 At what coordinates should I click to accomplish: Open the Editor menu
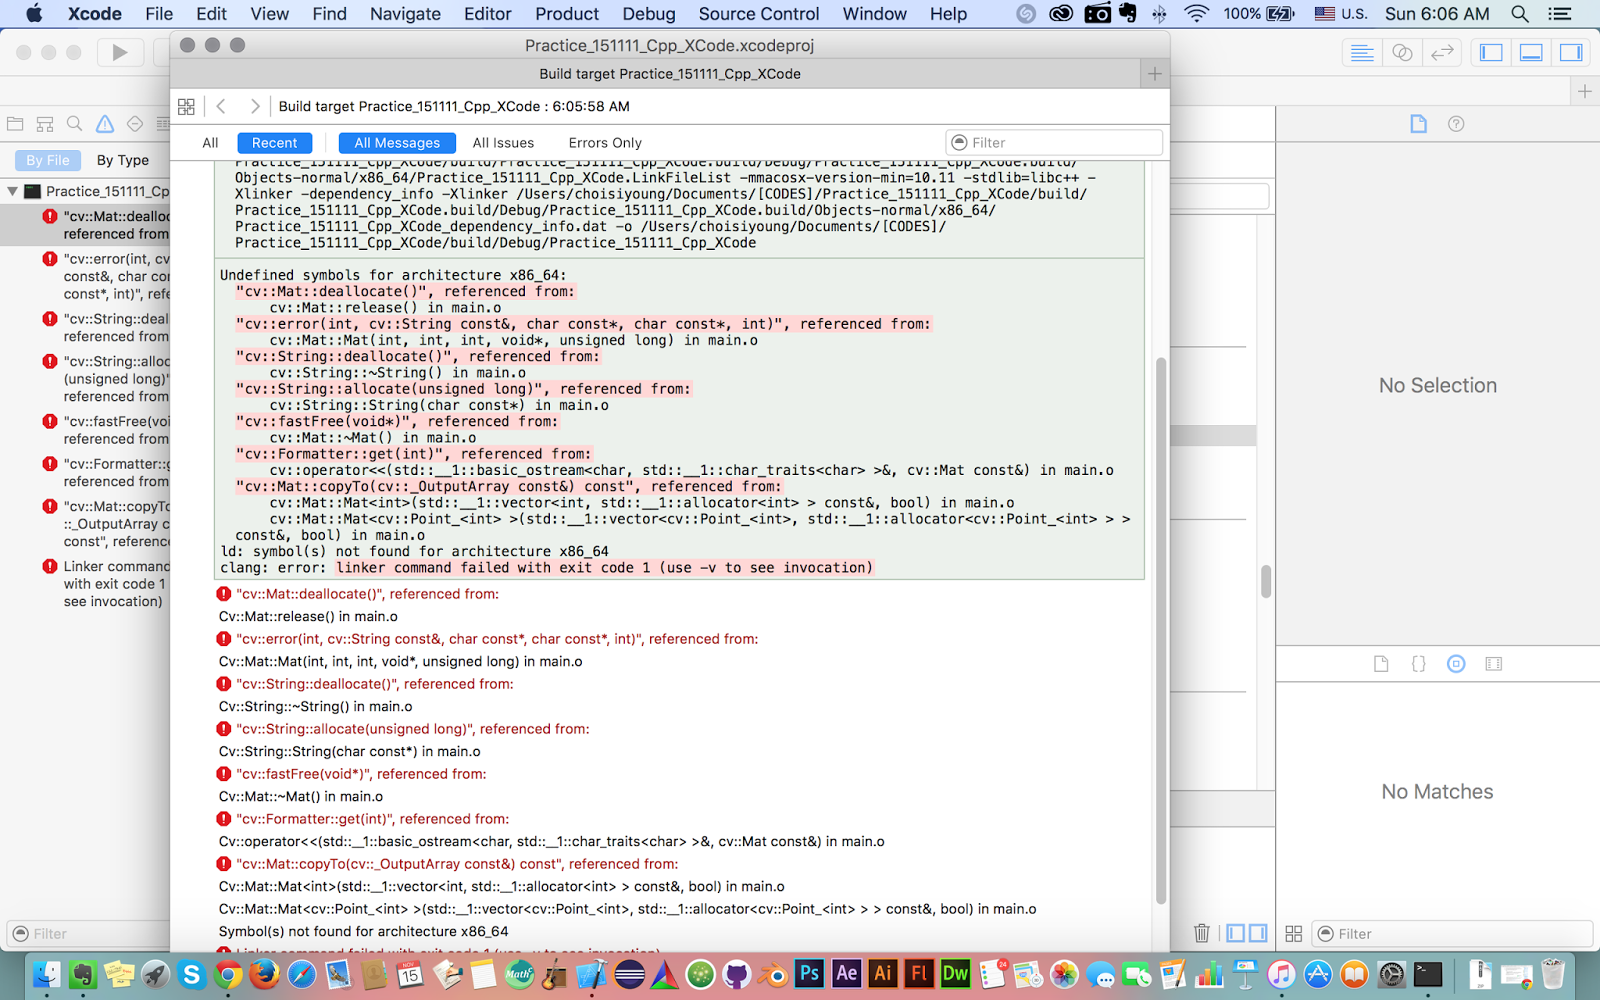point(488,14)
